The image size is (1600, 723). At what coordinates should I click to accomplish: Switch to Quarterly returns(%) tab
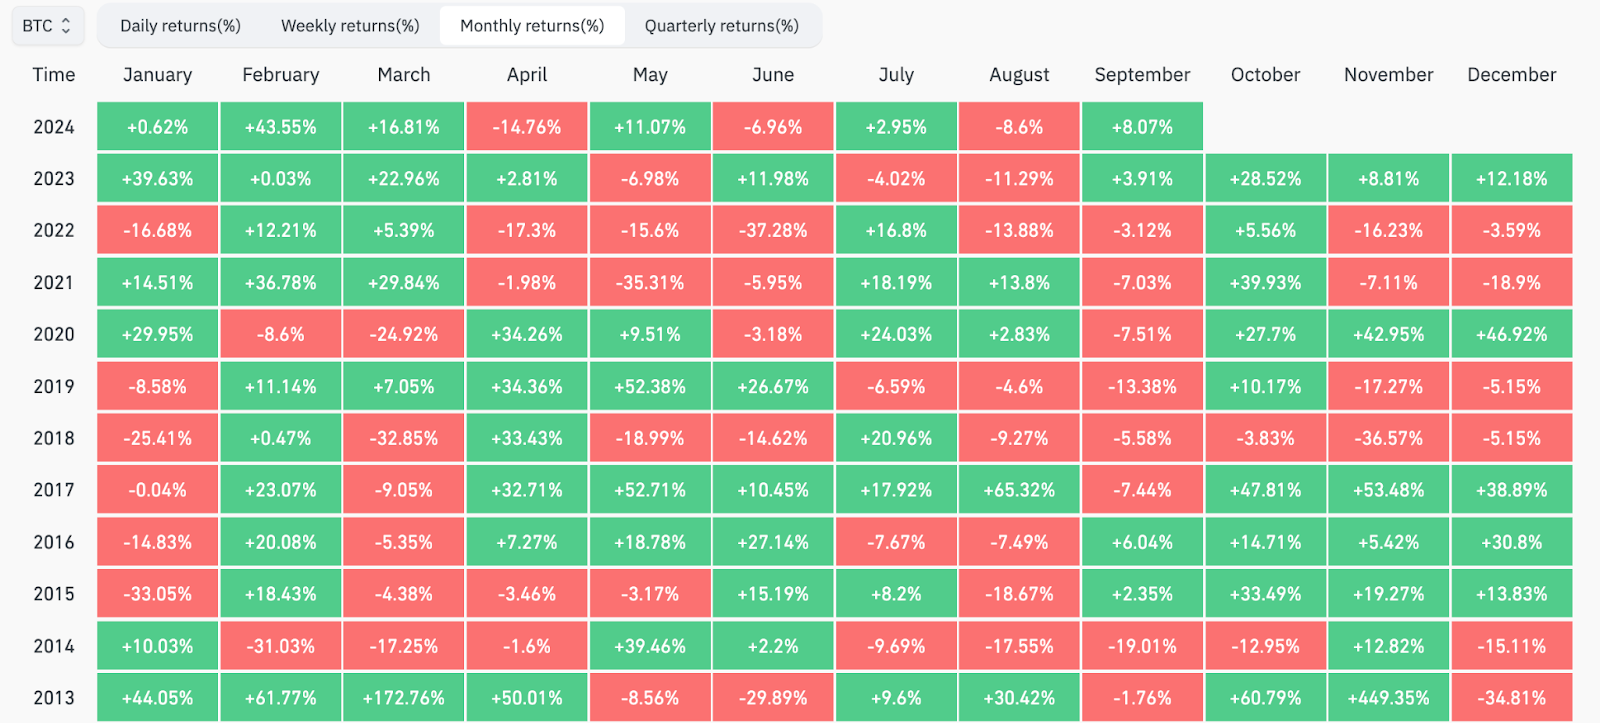coord(722,26)
